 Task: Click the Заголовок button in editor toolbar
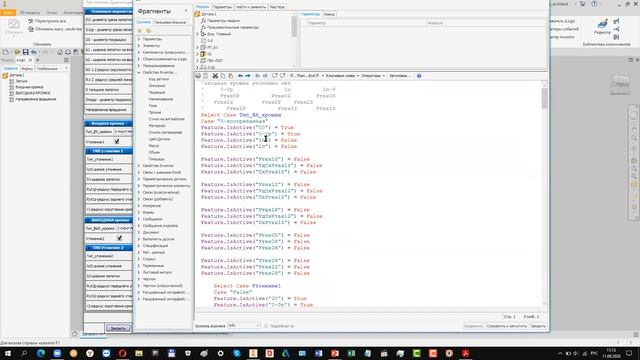click(x=399, y=76)
